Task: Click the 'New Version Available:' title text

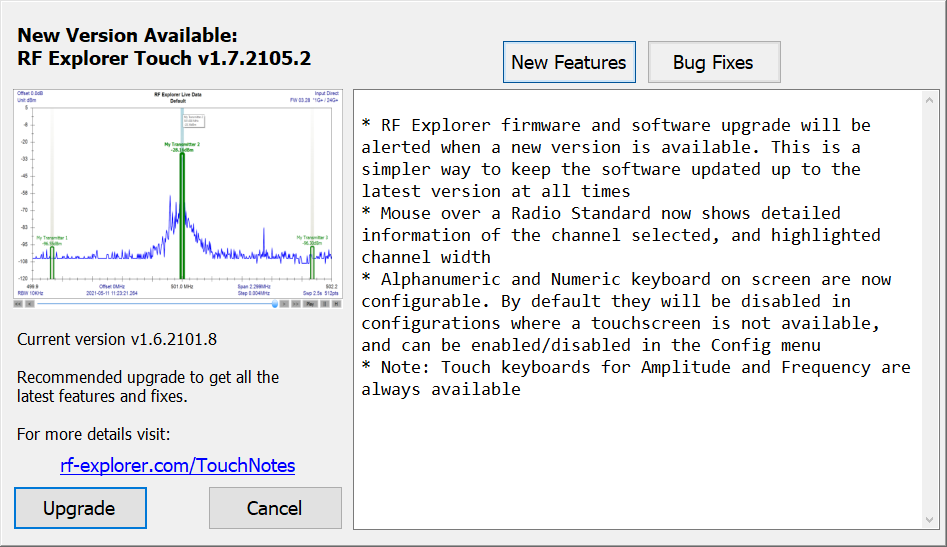Action: 127,35
